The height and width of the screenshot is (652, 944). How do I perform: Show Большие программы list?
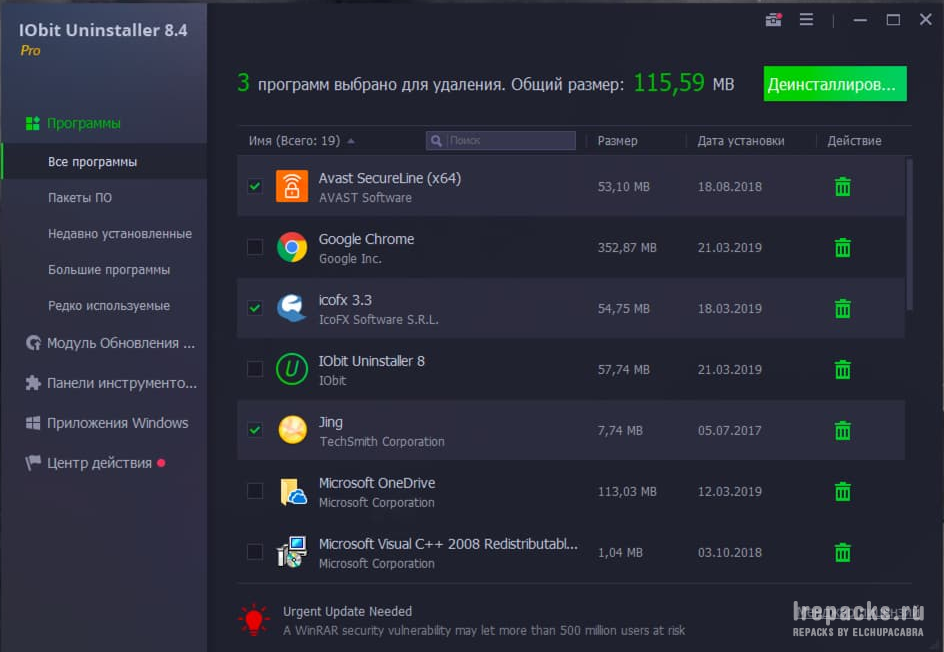[x=109, y=270]
